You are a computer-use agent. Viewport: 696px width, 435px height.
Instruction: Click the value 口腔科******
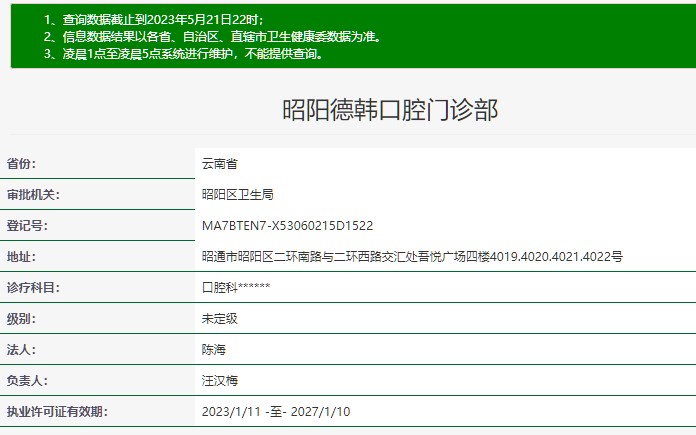click(236, 288)
